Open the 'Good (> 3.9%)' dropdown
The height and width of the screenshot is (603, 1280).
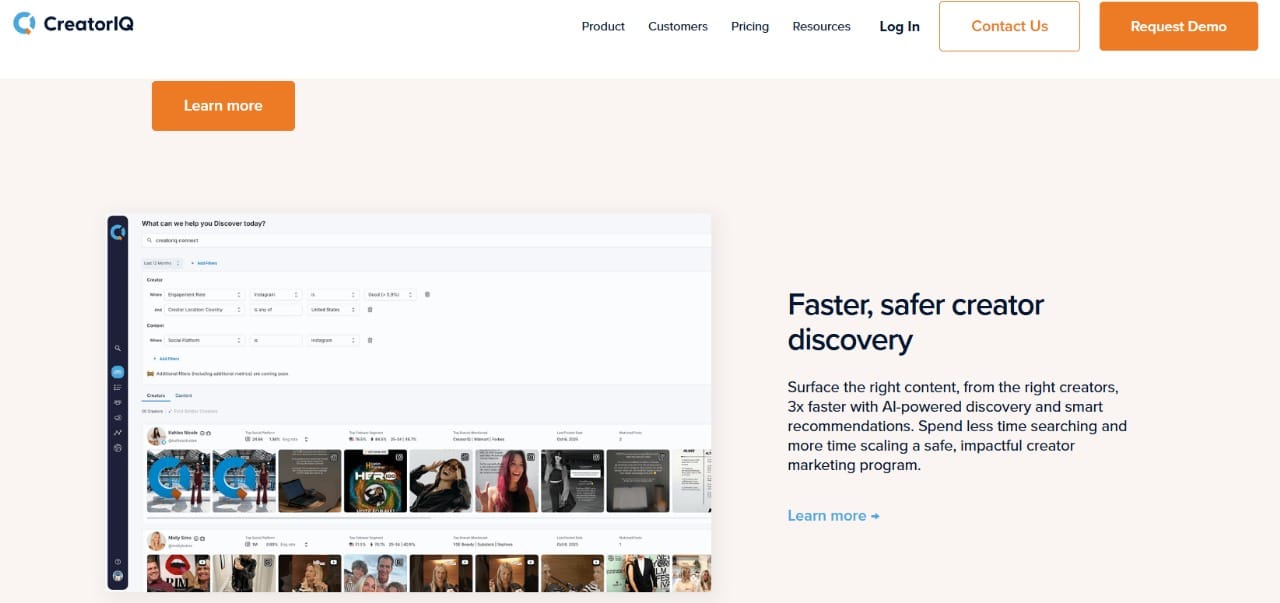390,295
